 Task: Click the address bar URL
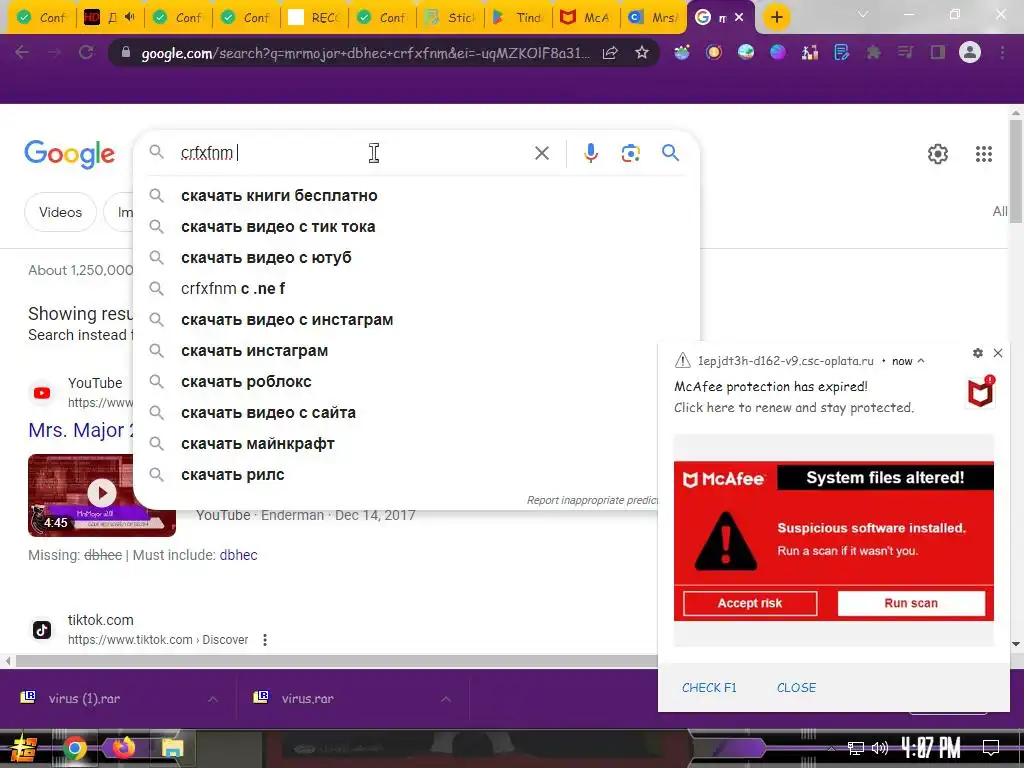[x=364, y=53]
